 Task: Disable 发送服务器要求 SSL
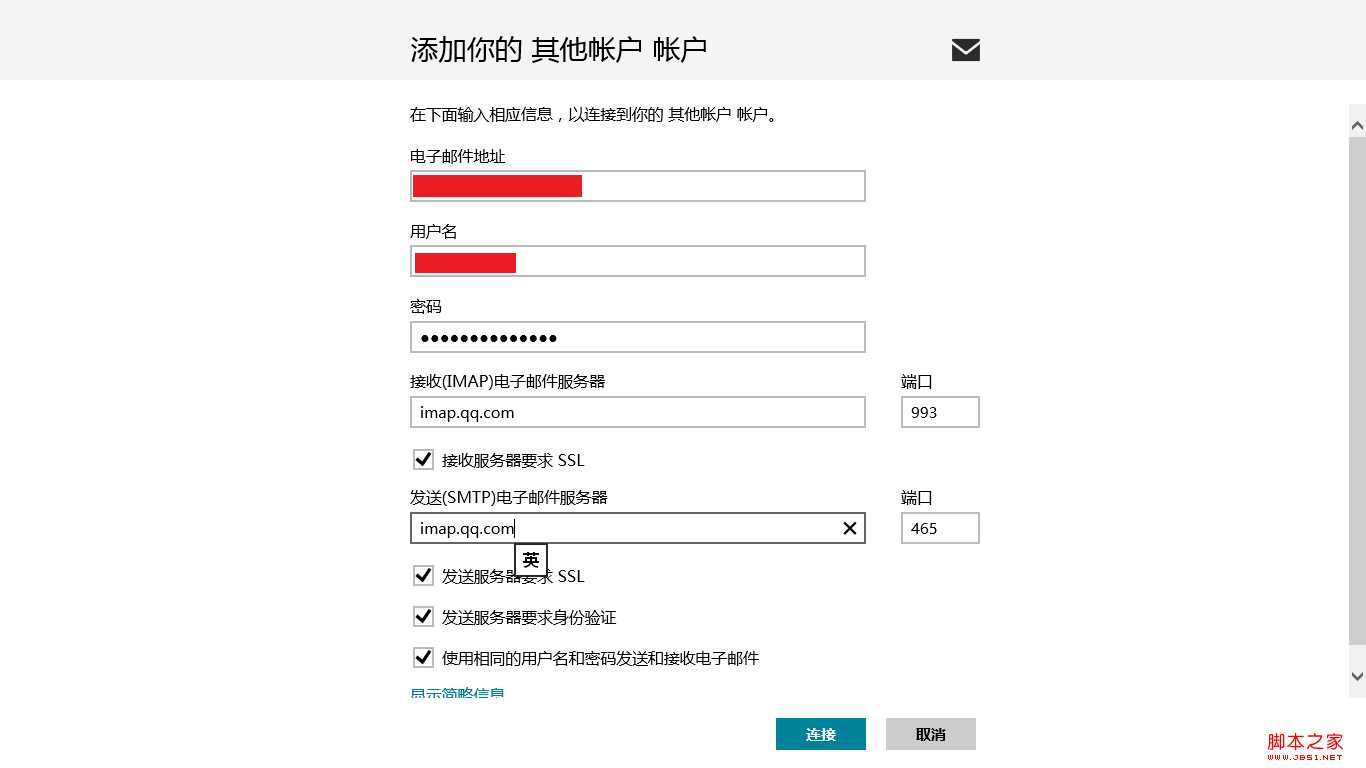coord(422,575)
